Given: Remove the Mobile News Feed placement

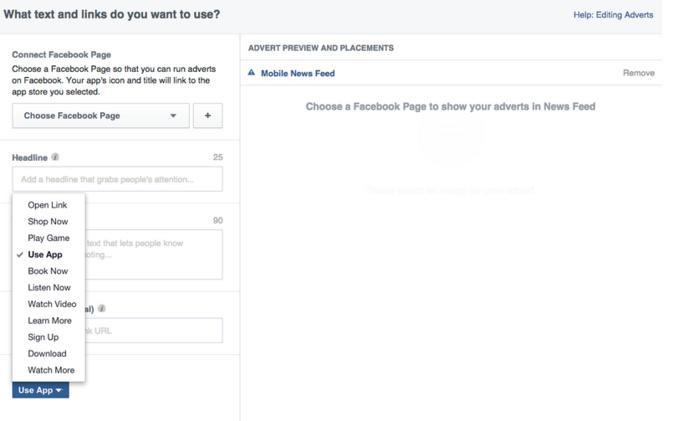Looking at the screenshot, I should click(x=638, y=73).
